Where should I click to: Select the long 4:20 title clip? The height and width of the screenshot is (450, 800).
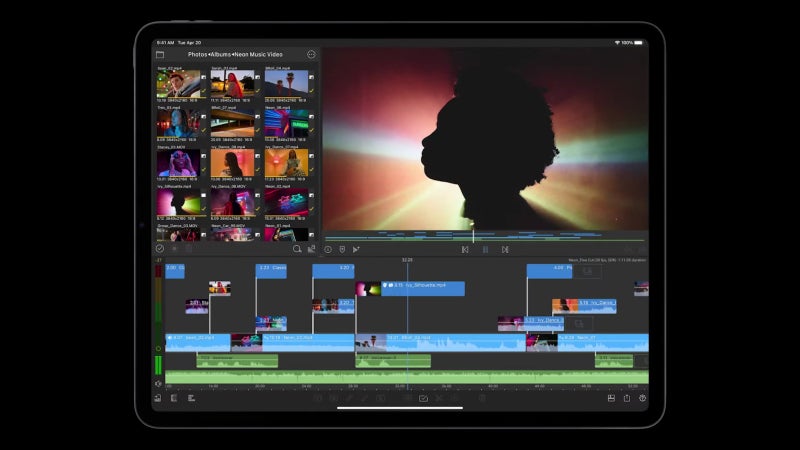[x=333, y=271]
